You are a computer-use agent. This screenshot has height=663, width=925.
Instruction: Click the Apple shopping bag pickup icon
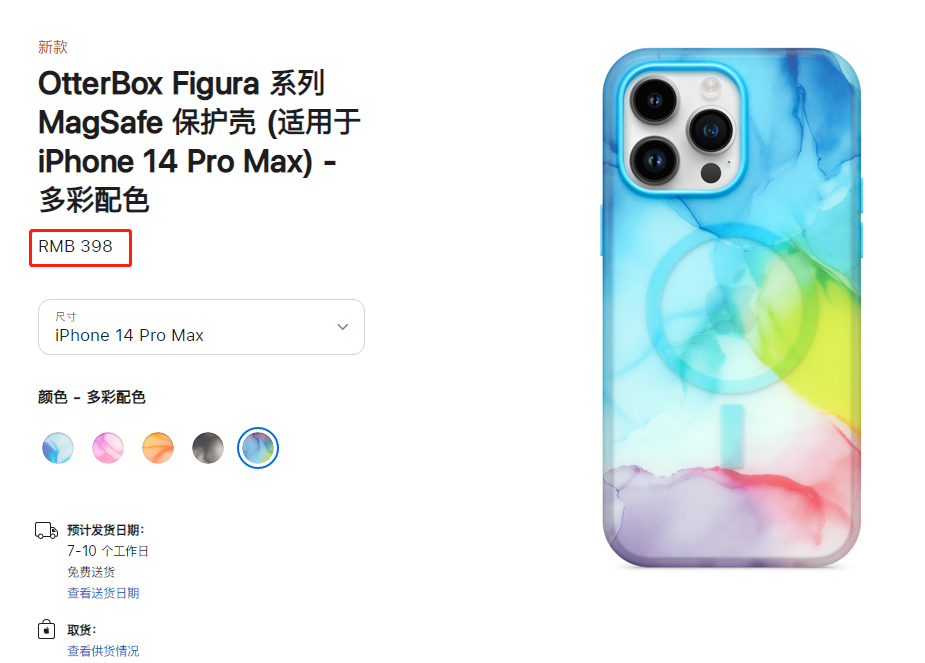pyautogui.click(x=47, y=629)
